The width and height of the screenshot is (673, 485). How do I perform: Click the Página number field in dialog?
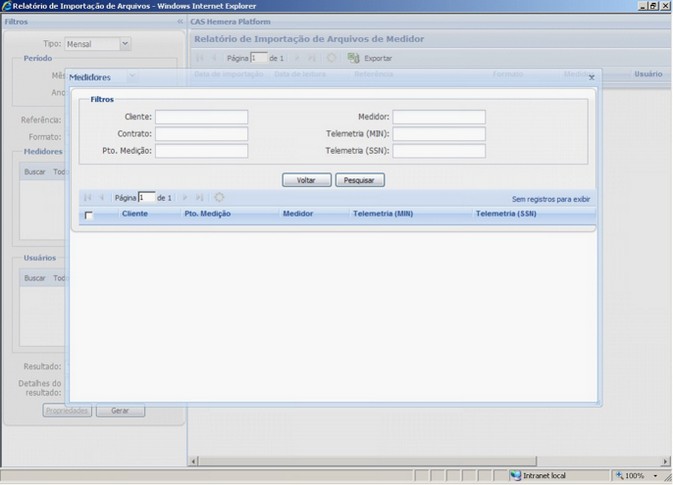click(147, 198)
